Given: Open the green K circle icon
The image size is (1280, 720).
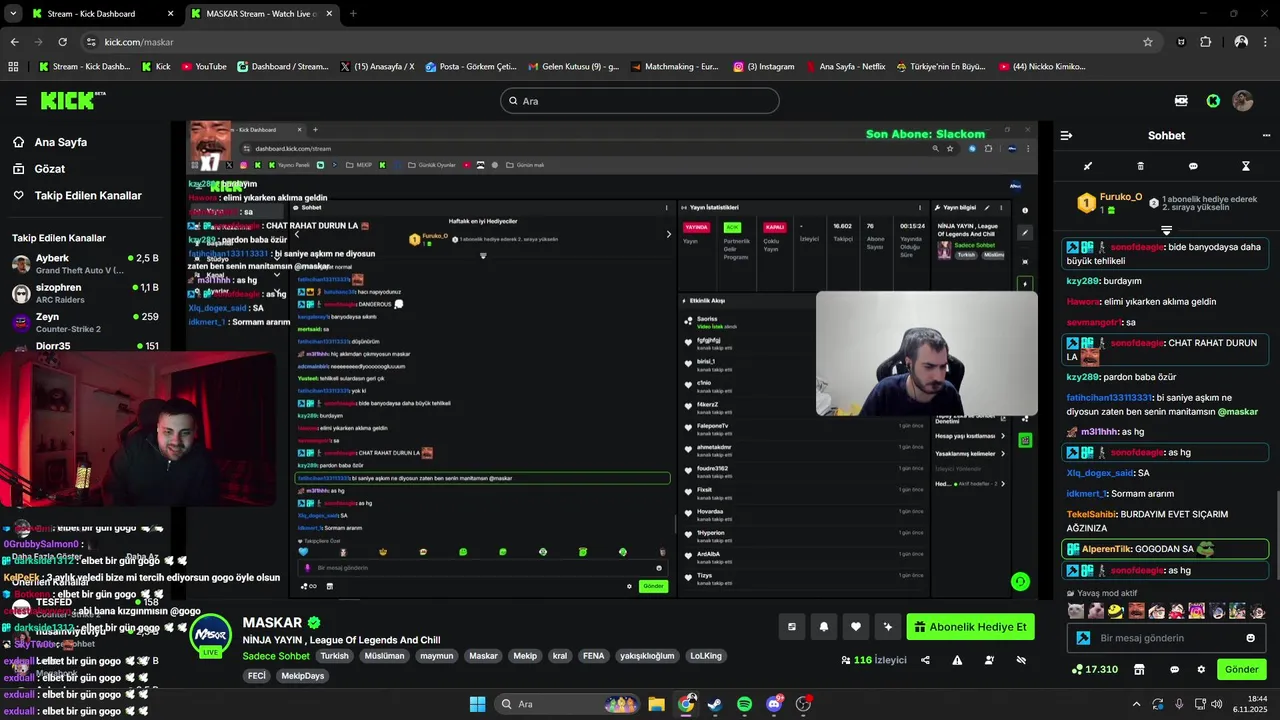Looking at the screenshot, I should coord(1213,101).
